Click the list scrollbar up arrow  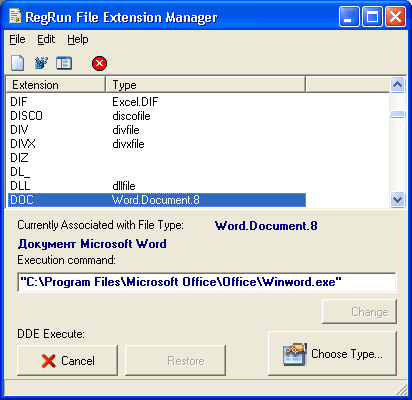coord(397,85)
